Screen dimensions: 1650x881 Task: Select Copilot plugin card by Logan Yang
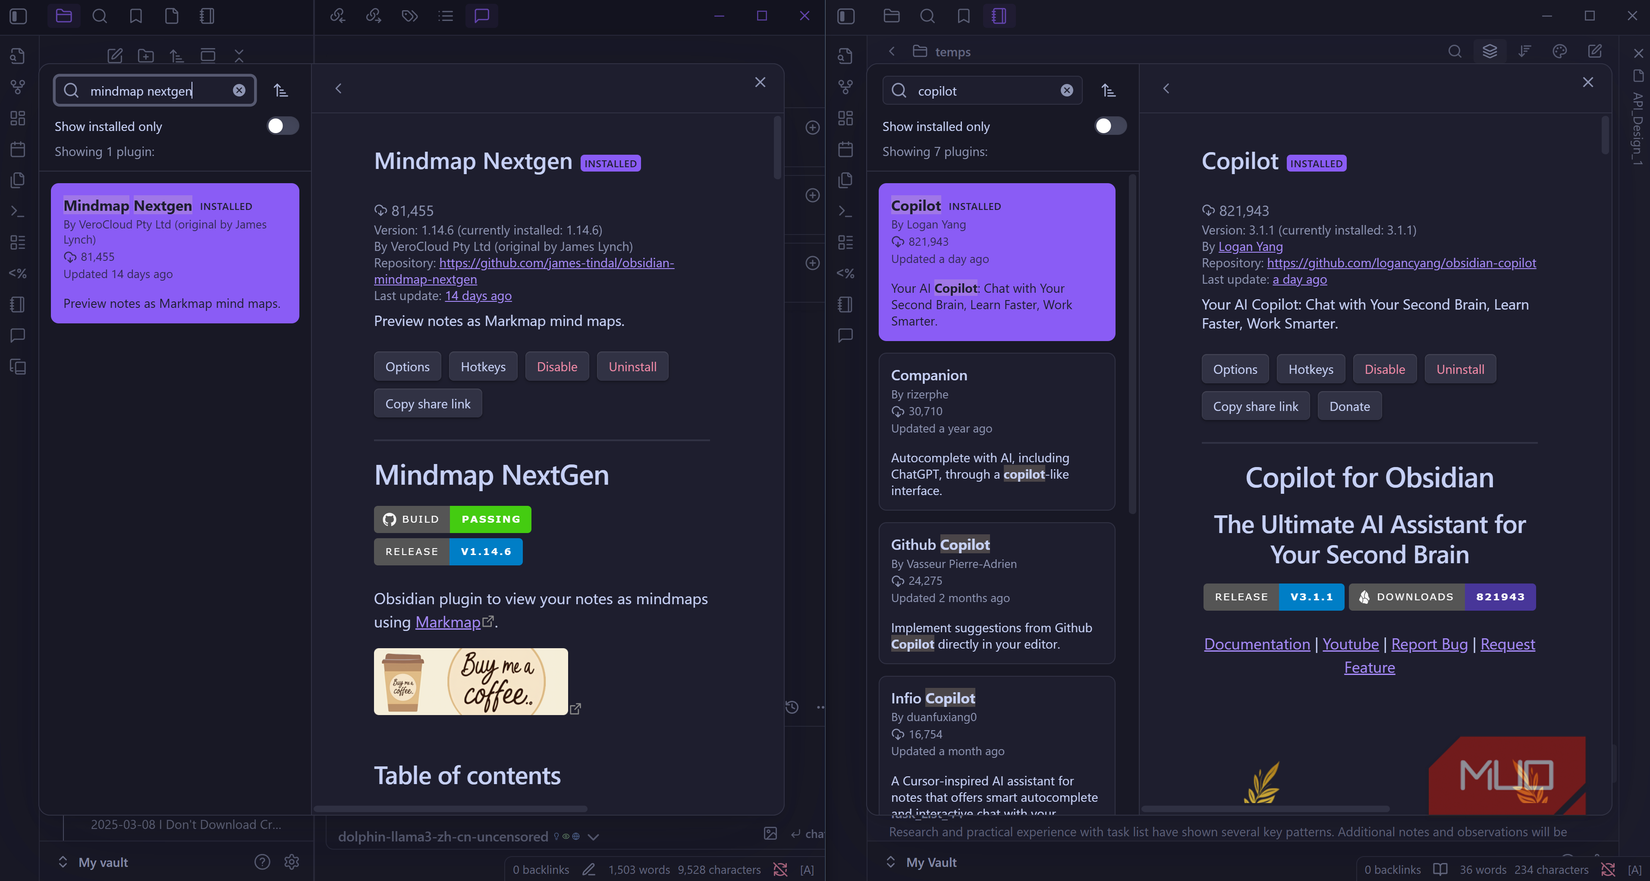click(997, 262)
